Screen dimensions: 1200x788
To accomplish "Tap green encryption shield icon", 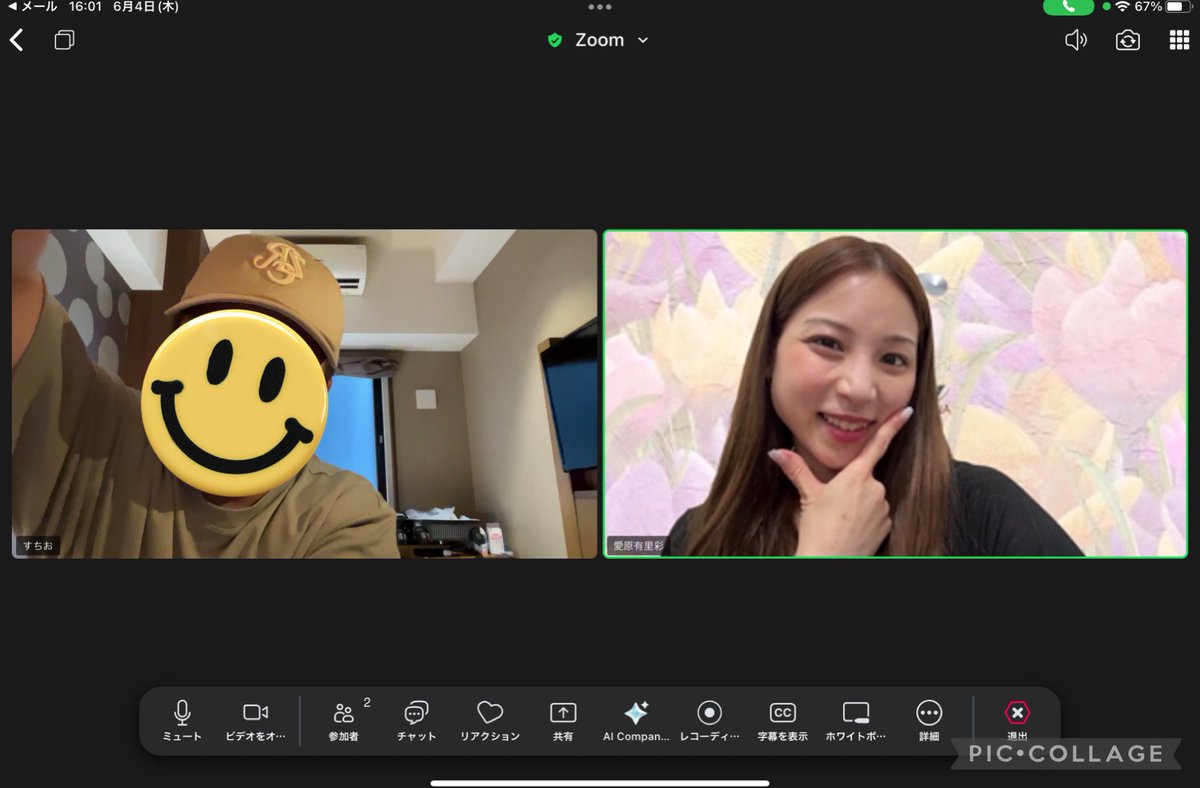I will 555,40.
